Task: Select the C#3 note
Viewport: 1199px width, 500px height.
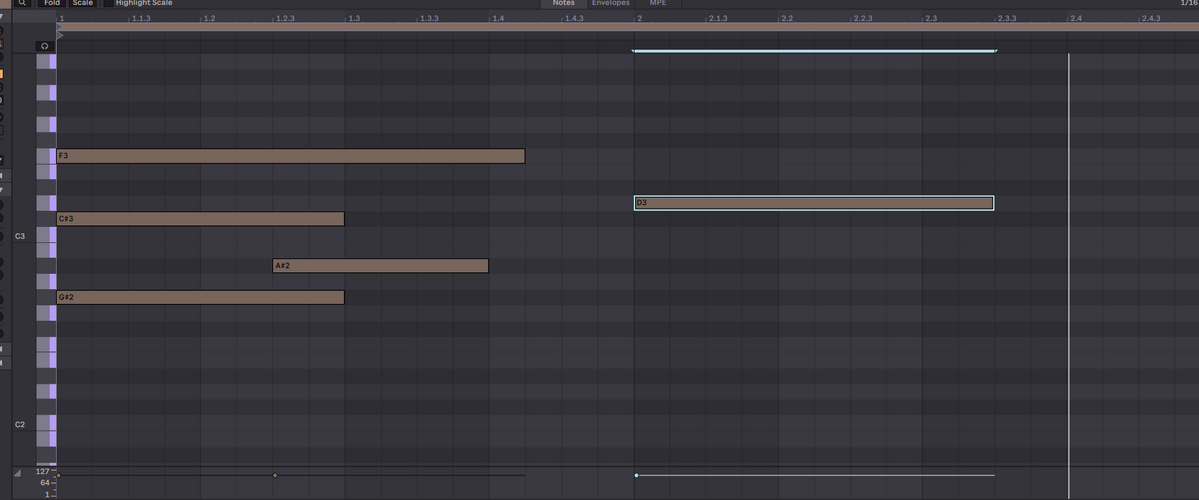Action: 200,219
